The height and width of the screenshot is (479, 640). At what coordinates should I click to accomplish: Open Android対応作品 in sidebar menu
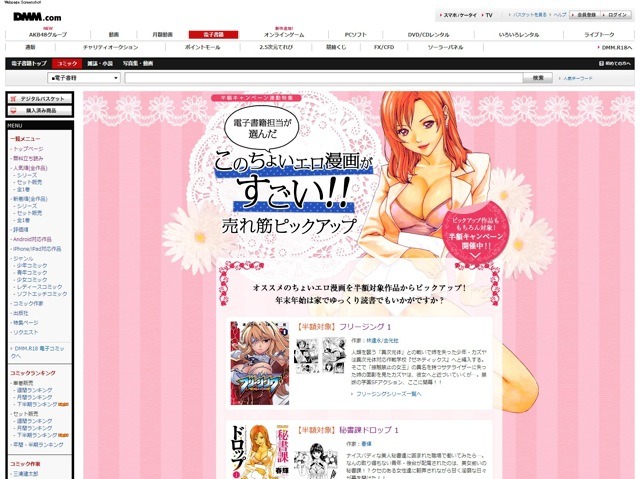coord(32,240)
